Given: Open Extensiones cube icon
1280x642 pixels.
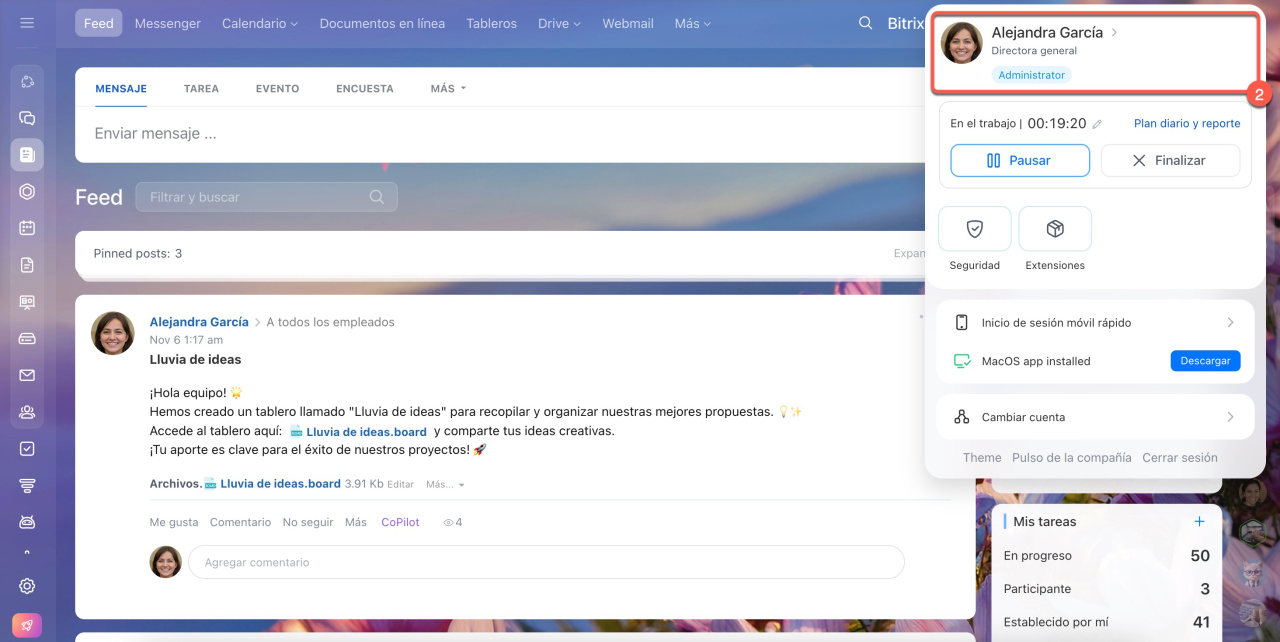Looking at the screenshot, I should pyautogui.click(x=1054, y=229).
